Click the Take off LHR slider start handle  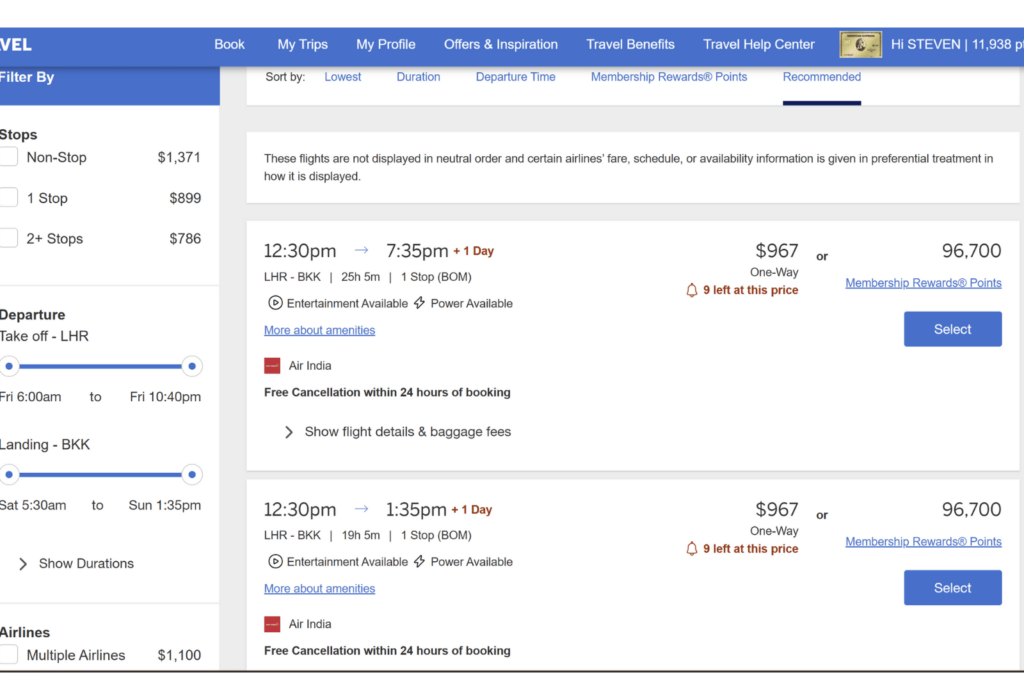click(9, 366)
